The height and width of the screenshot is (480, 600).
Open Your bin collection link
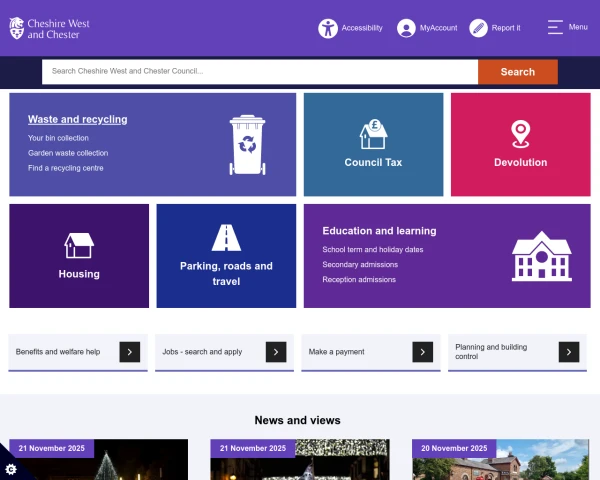[58, 138]
